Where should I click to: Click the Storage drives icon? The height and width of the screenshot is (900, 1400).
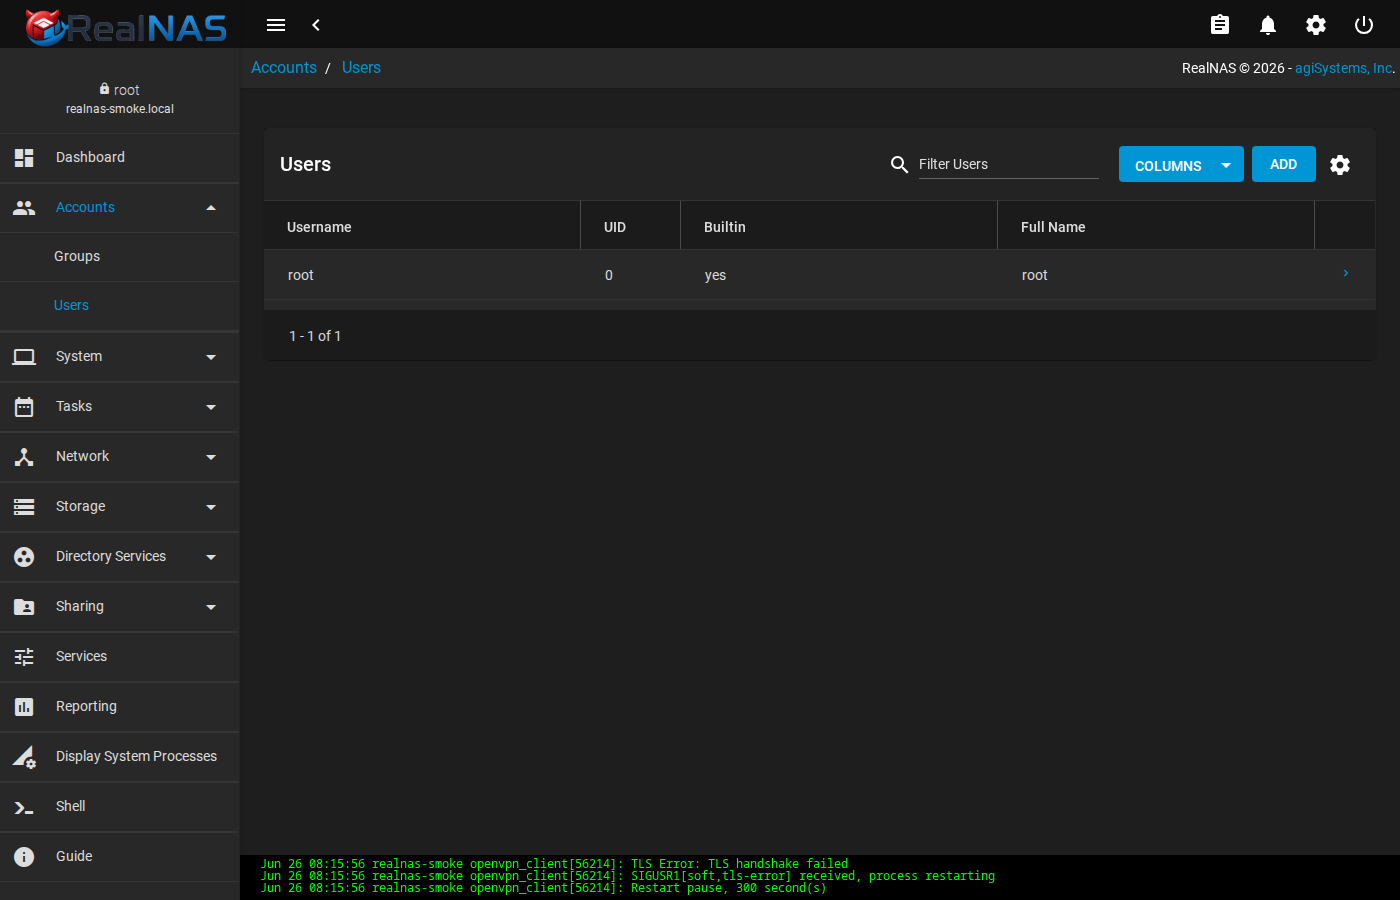click(24, 507)
